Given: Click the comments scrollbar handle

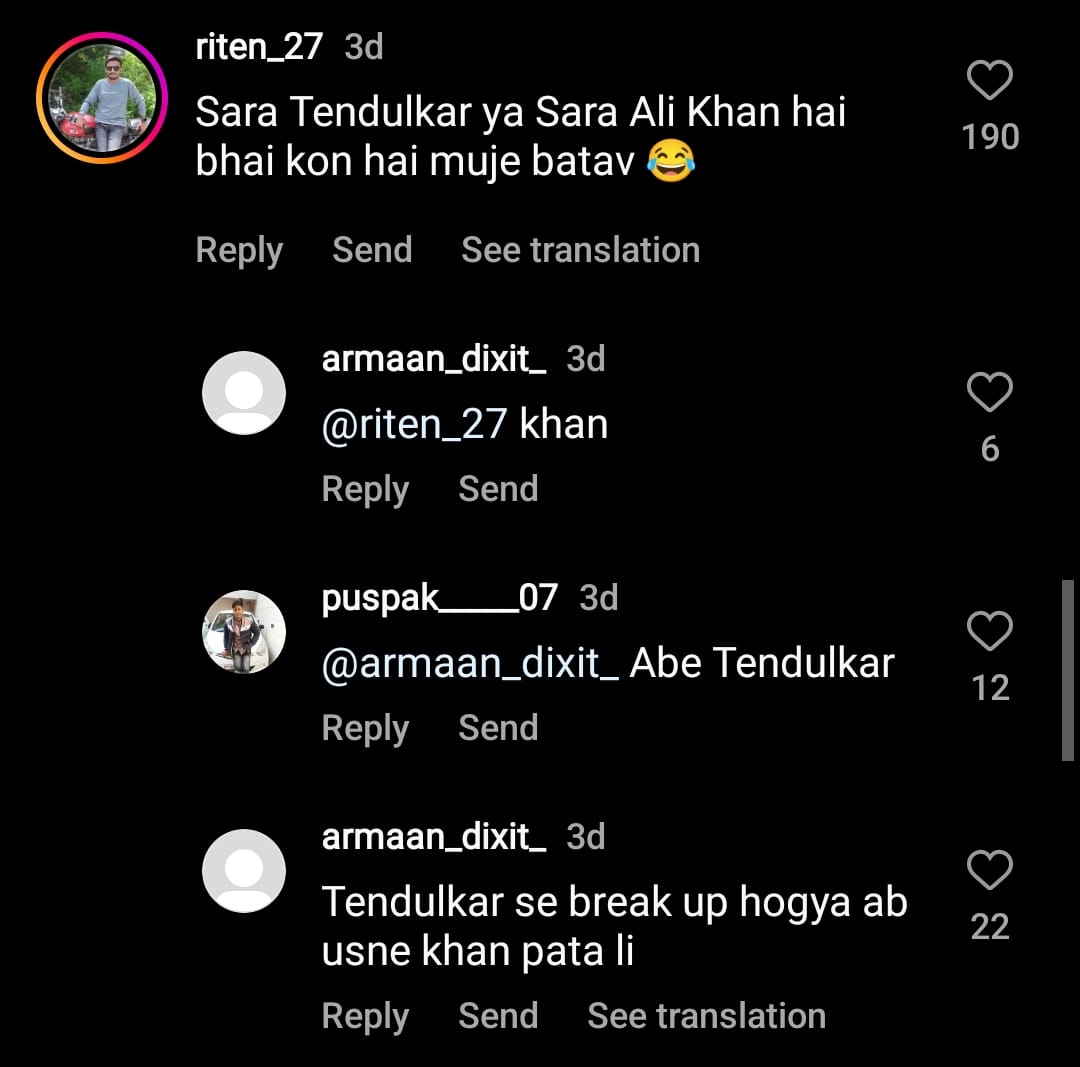Looking at the screenshot, I should tap(1069, 670).
